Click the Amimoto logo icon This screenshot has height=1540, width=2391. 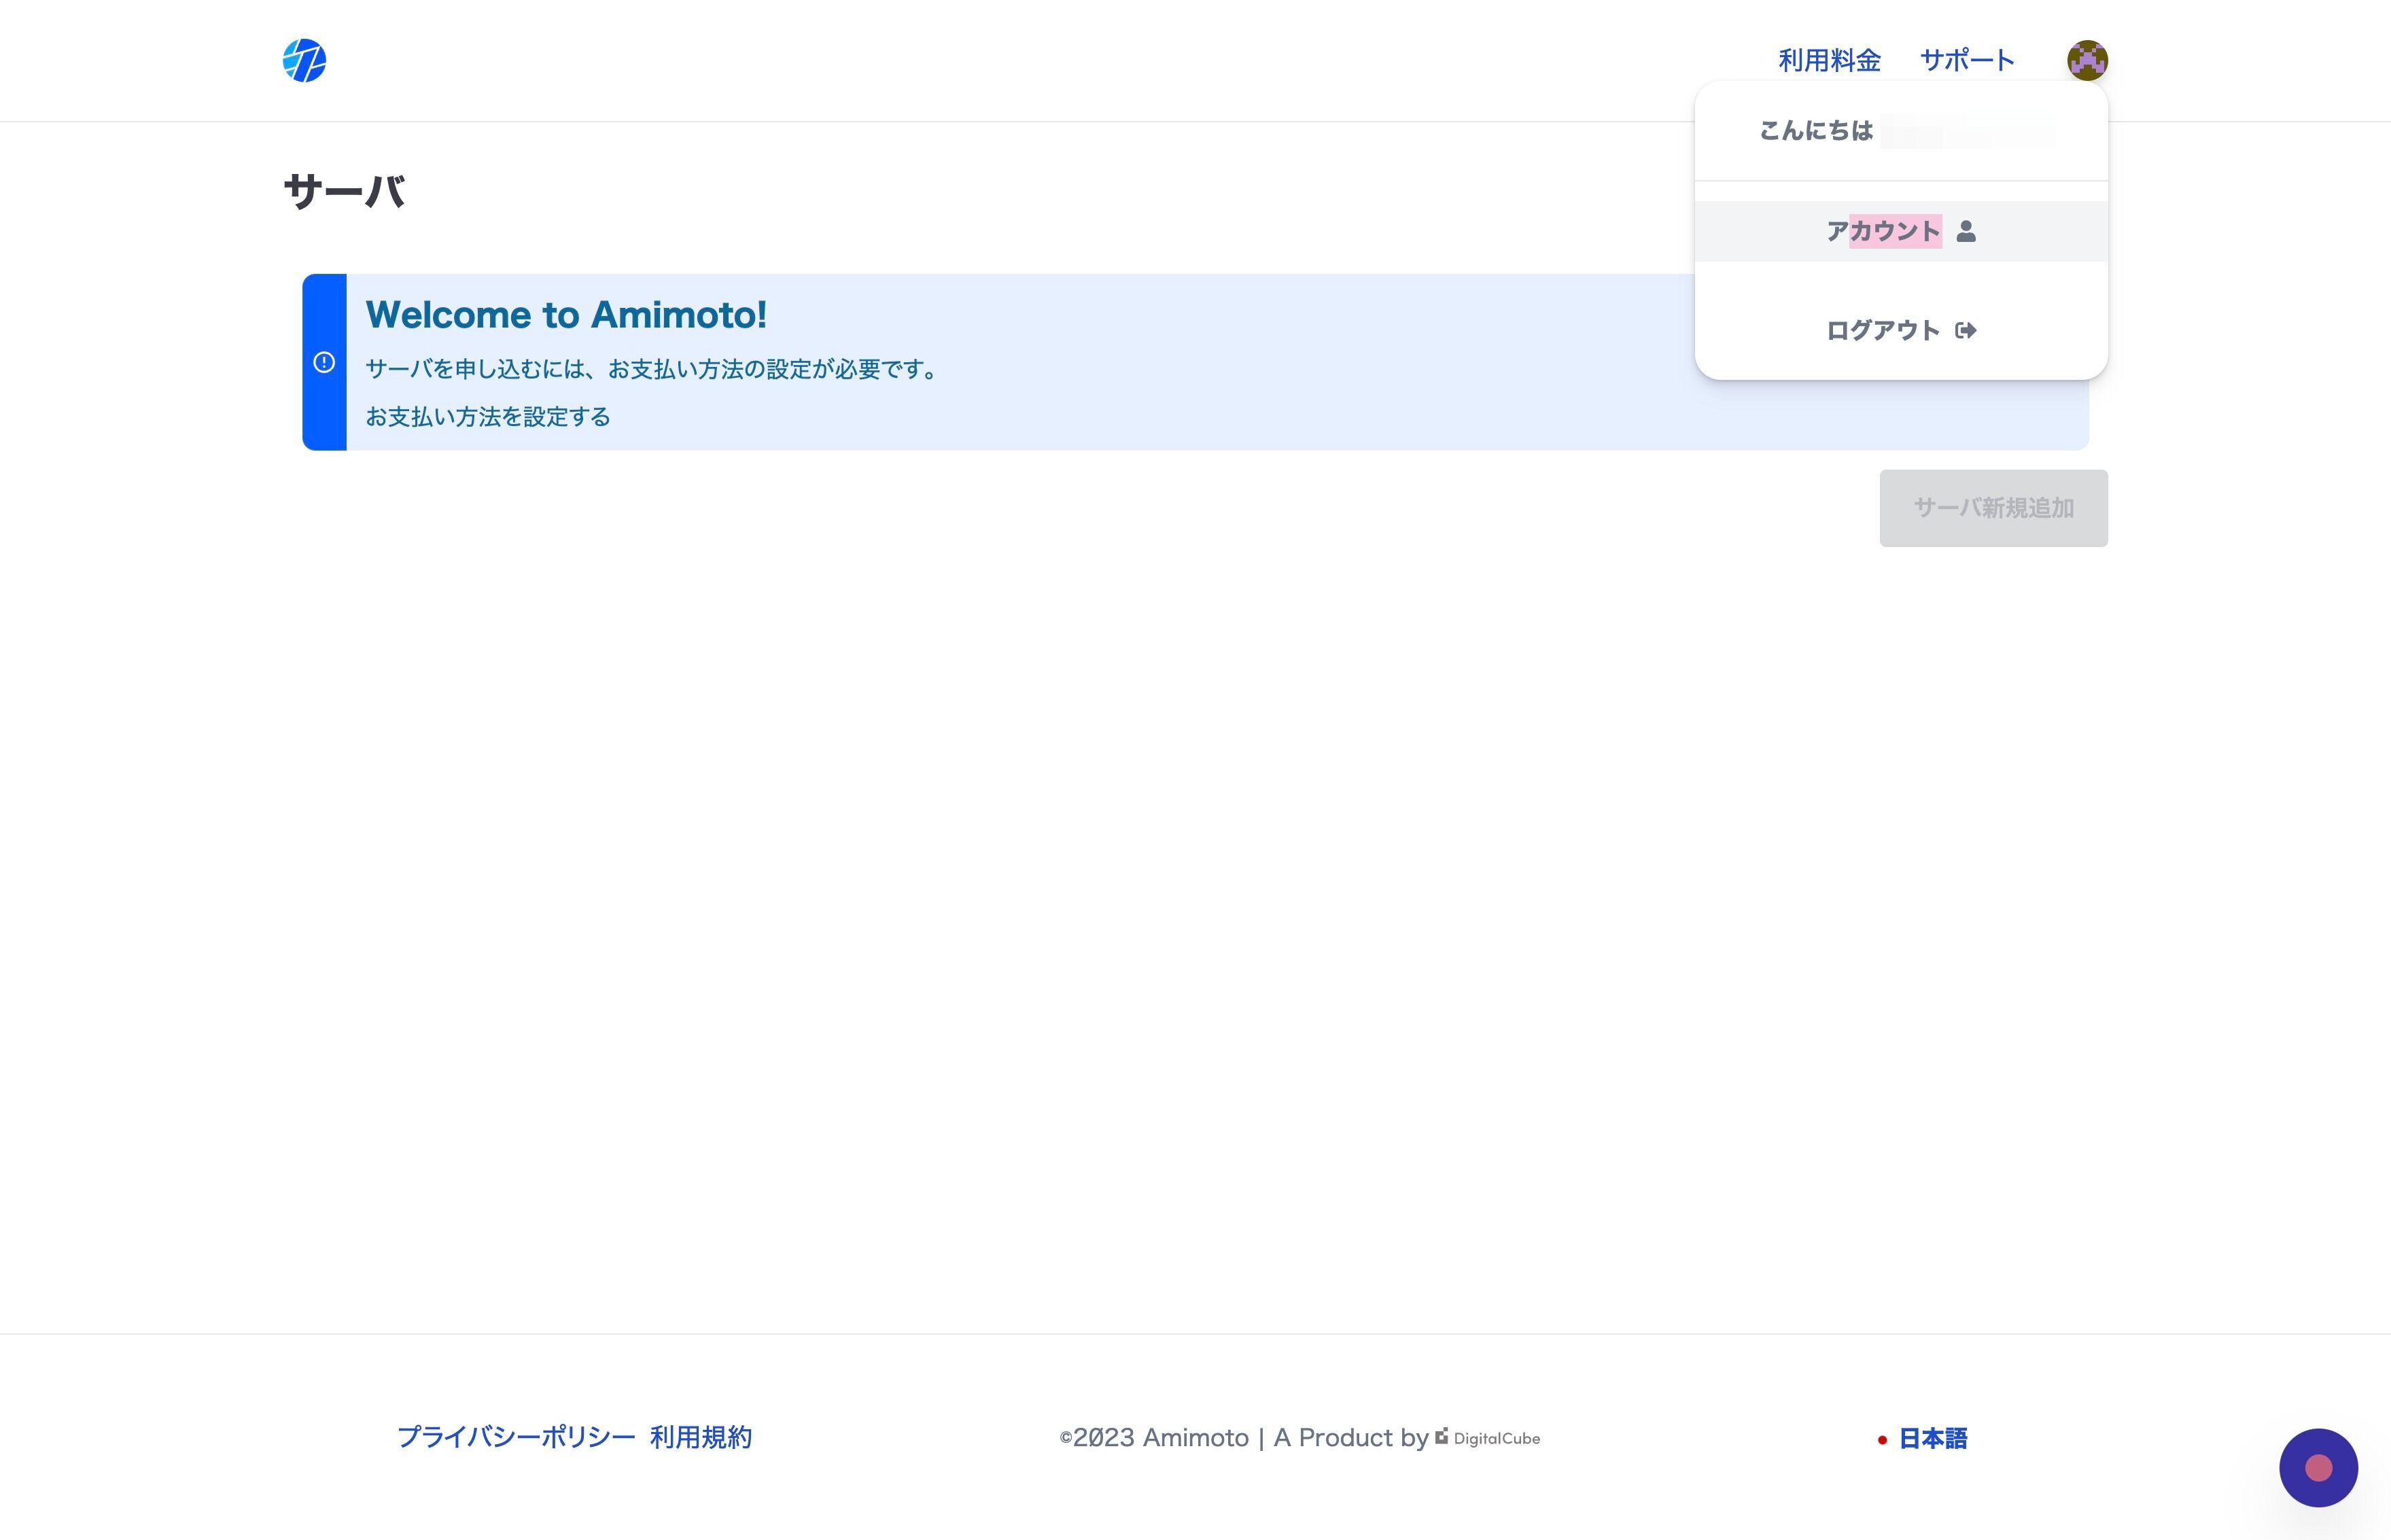[304, 60]
